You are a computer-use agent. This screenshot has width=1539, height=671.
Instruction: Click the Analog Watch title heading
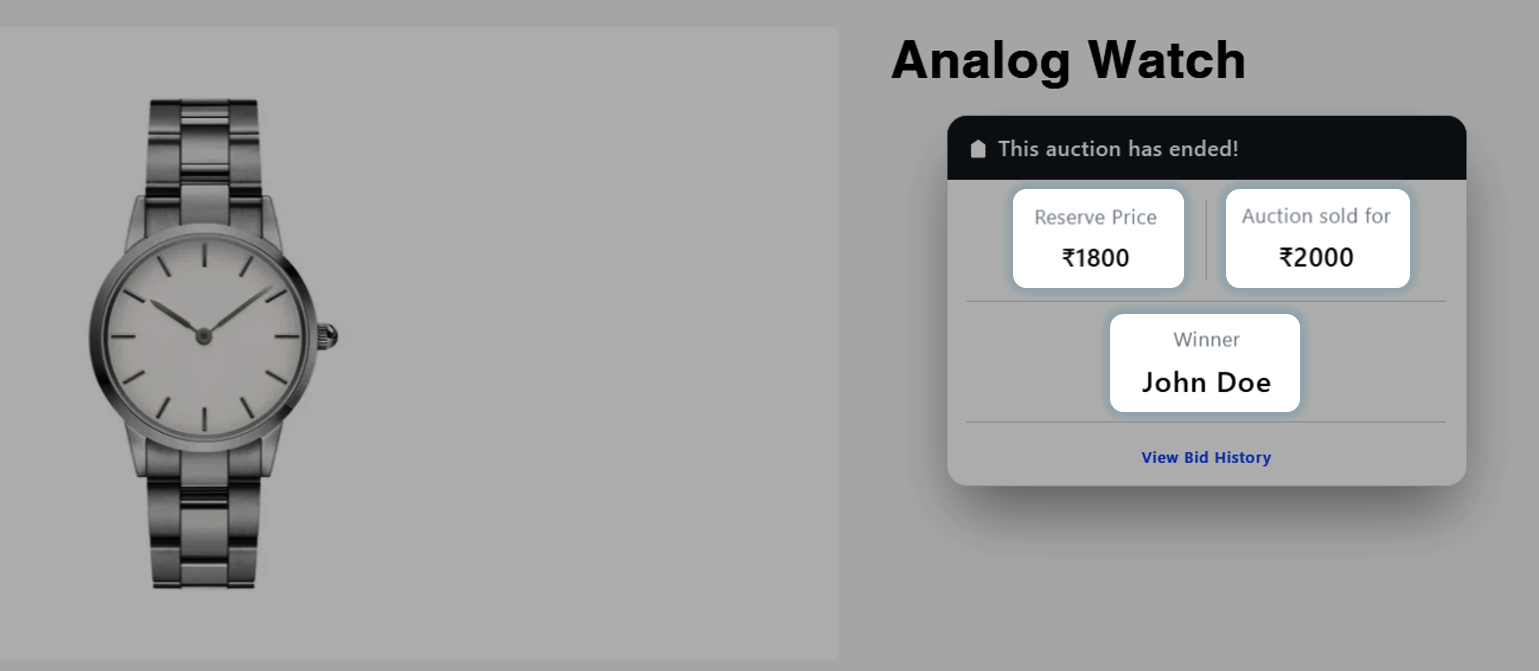pyautogui.click(x=1068, y=60)
